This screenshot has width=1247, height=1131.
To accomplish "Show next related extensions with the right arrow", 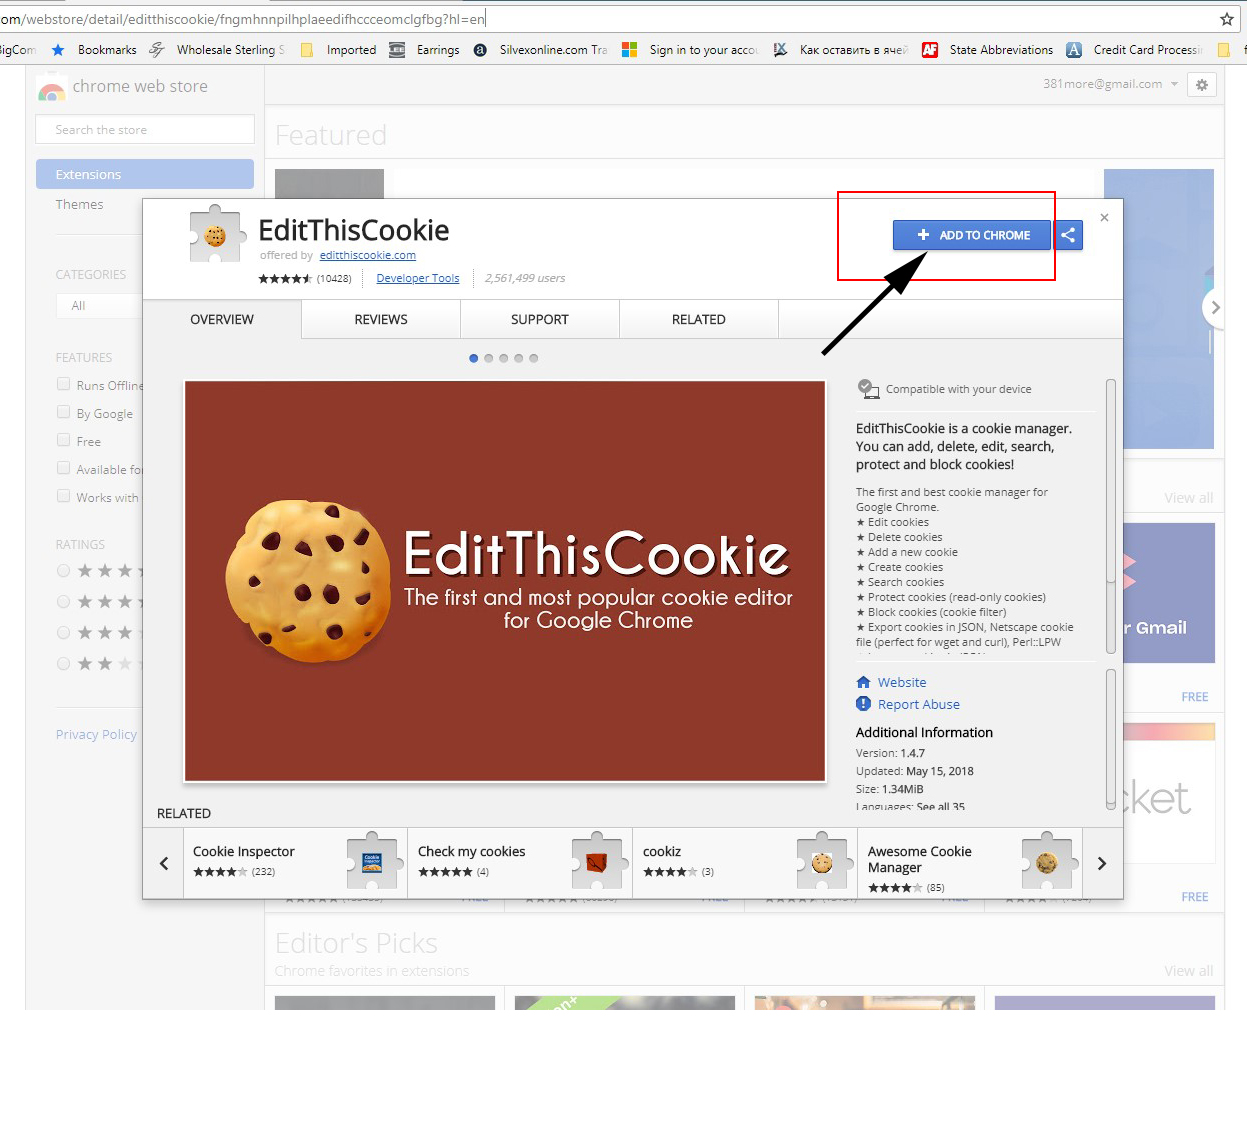I will [x=1102, y=863].
